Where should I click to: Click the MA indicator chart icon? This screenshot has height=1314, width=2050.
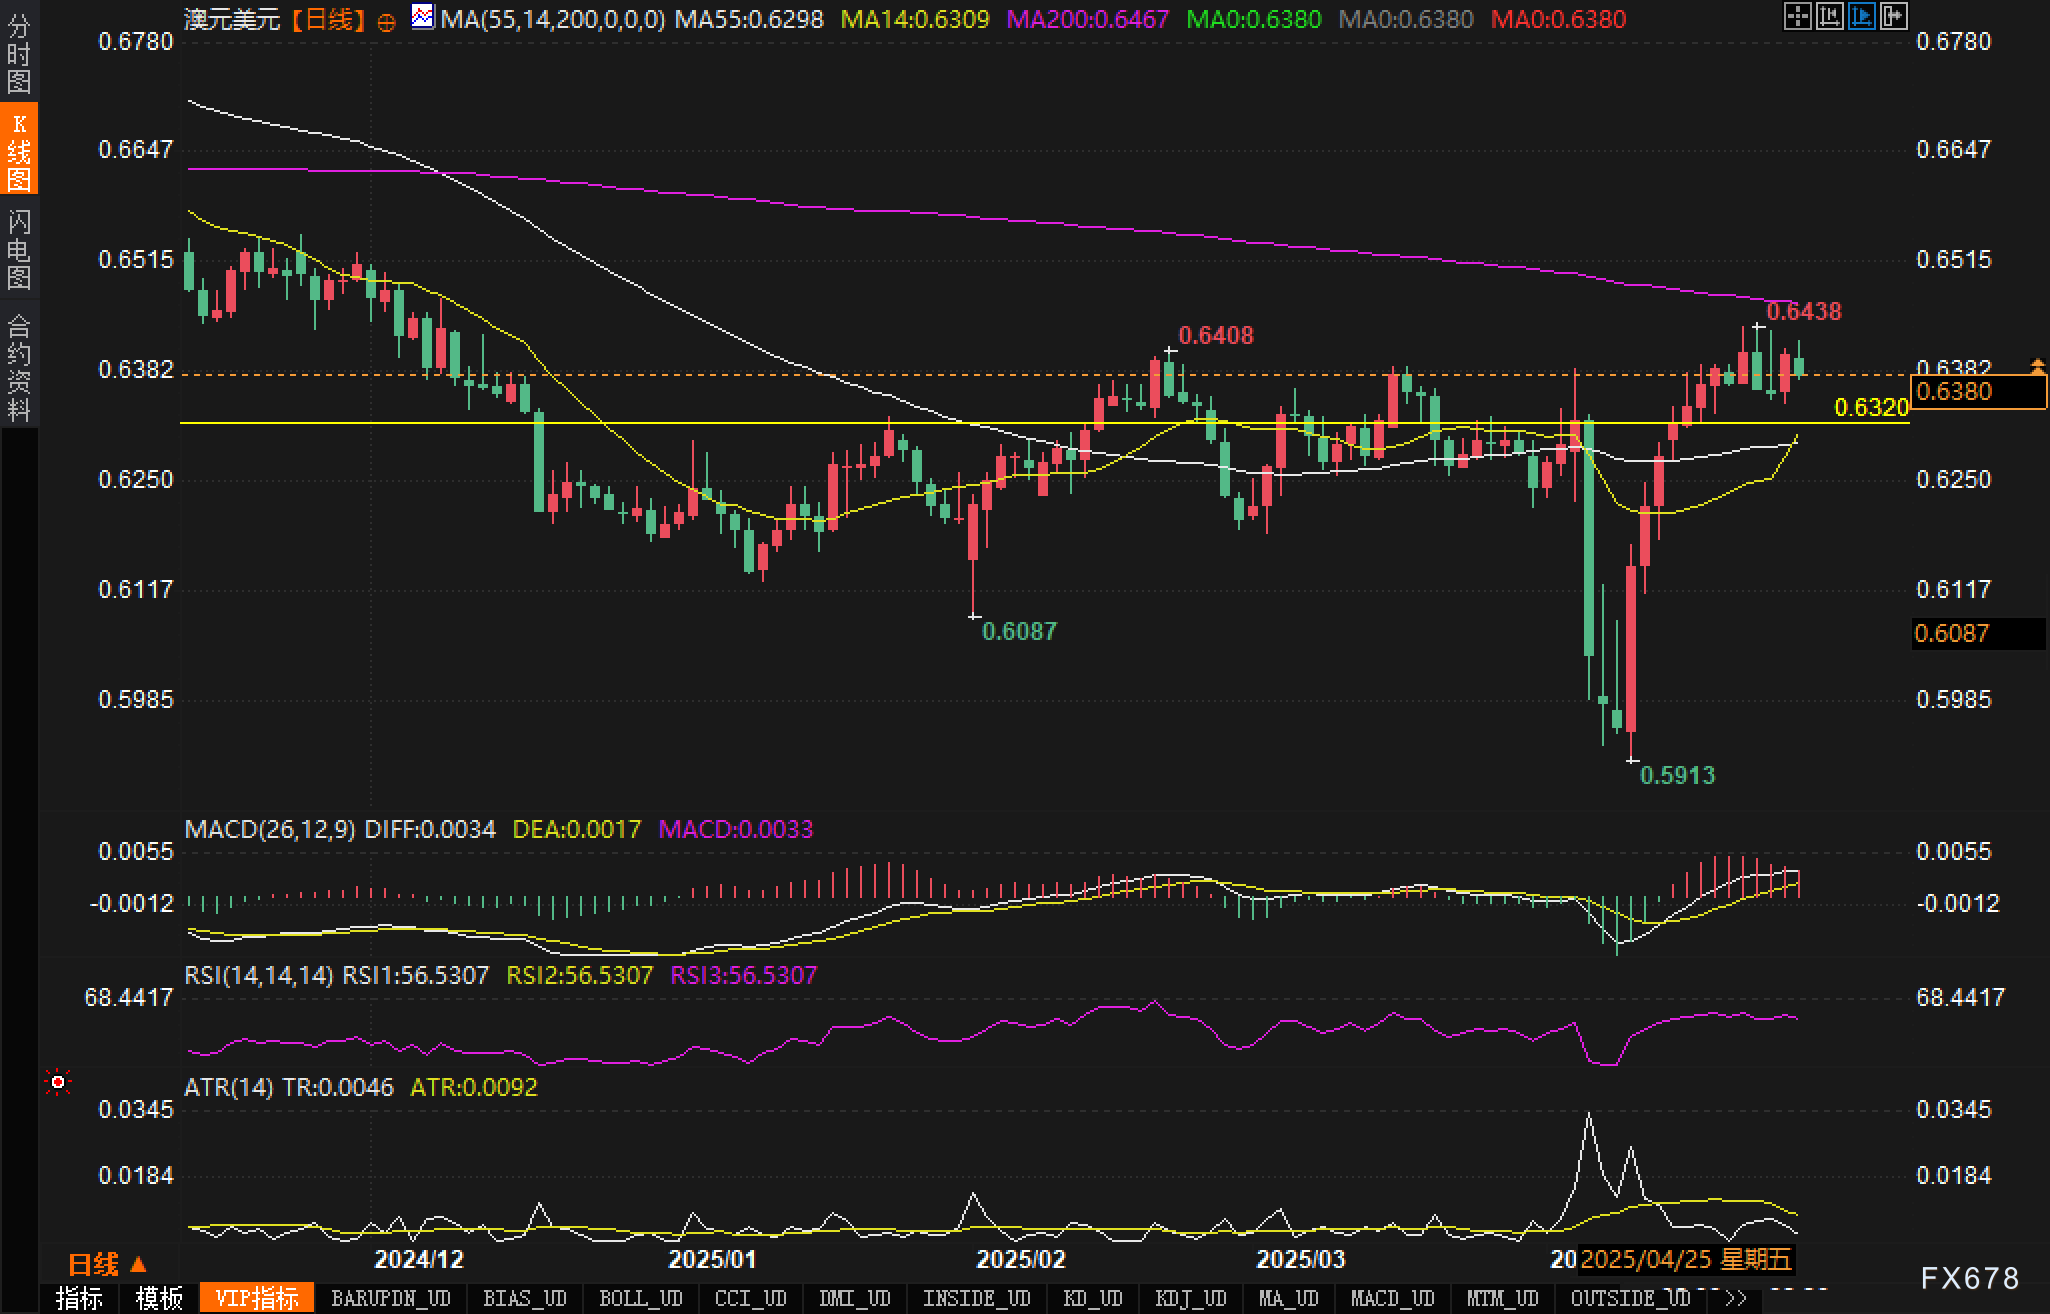click(x=423, y=17)
